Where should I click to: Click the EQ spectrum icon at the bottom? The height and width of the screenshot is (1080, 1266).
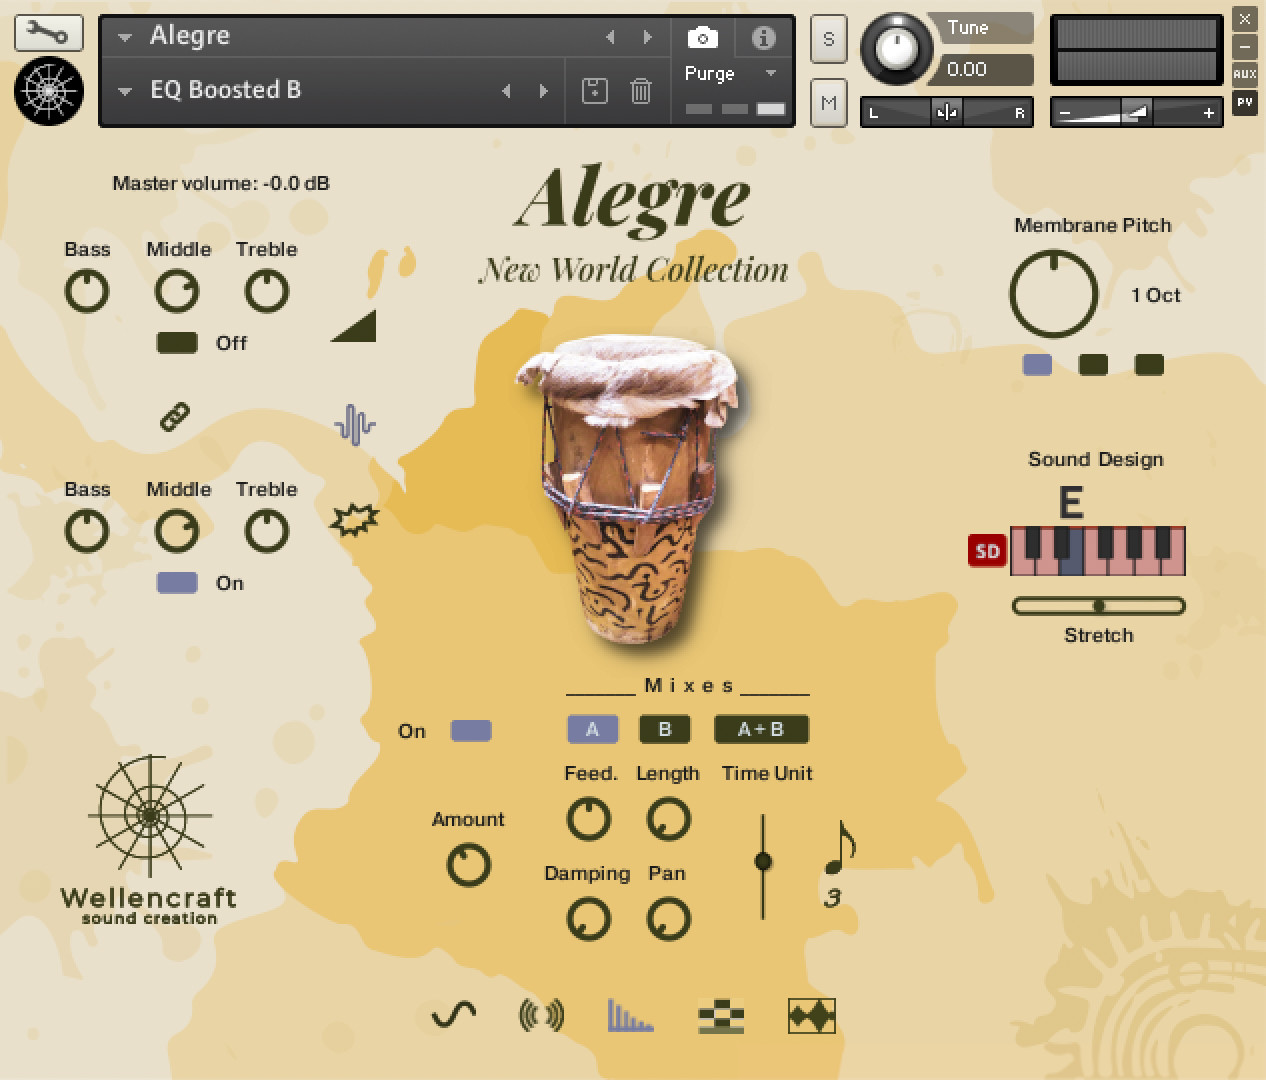631,1015
